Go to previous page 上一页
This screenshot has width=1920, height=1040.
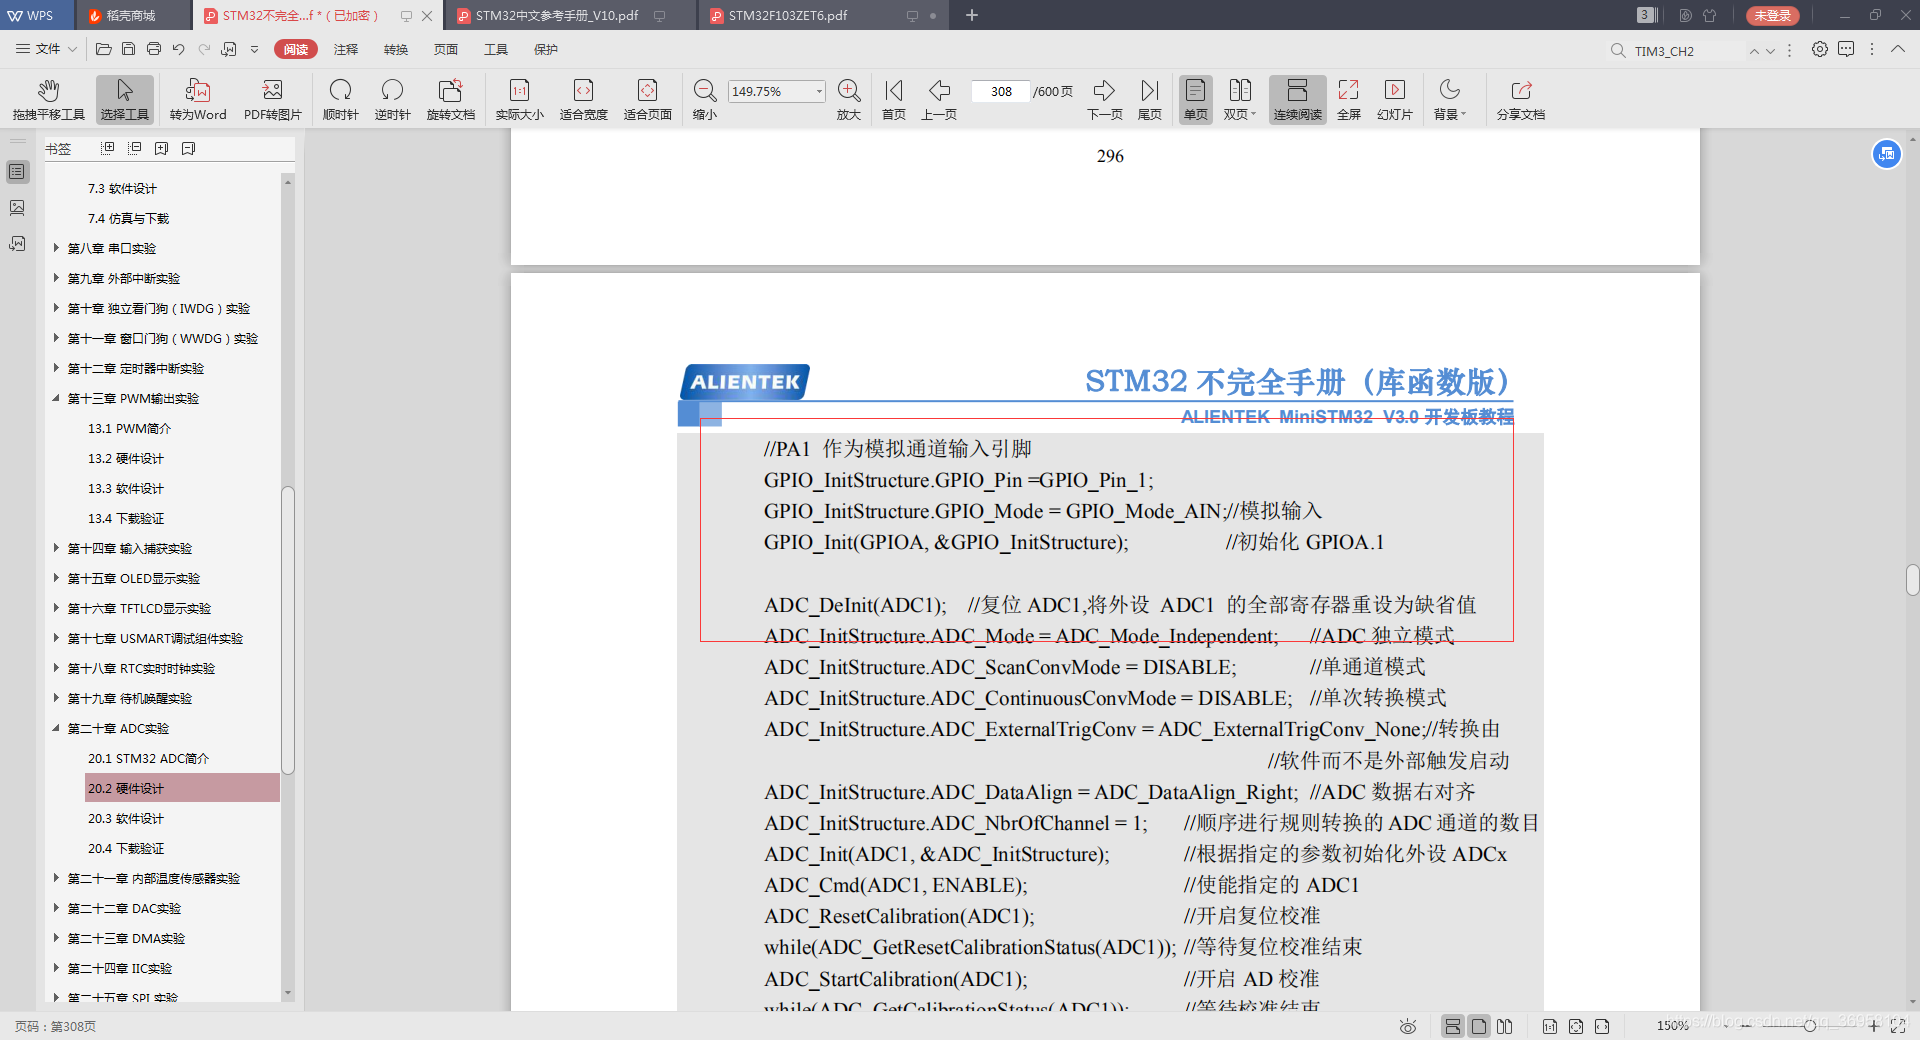939,100
